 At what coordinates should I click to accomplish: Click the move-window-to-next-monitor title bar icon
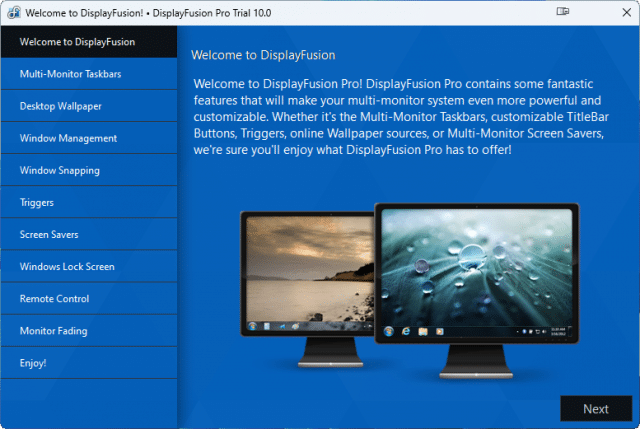click(x=562, y=11)
